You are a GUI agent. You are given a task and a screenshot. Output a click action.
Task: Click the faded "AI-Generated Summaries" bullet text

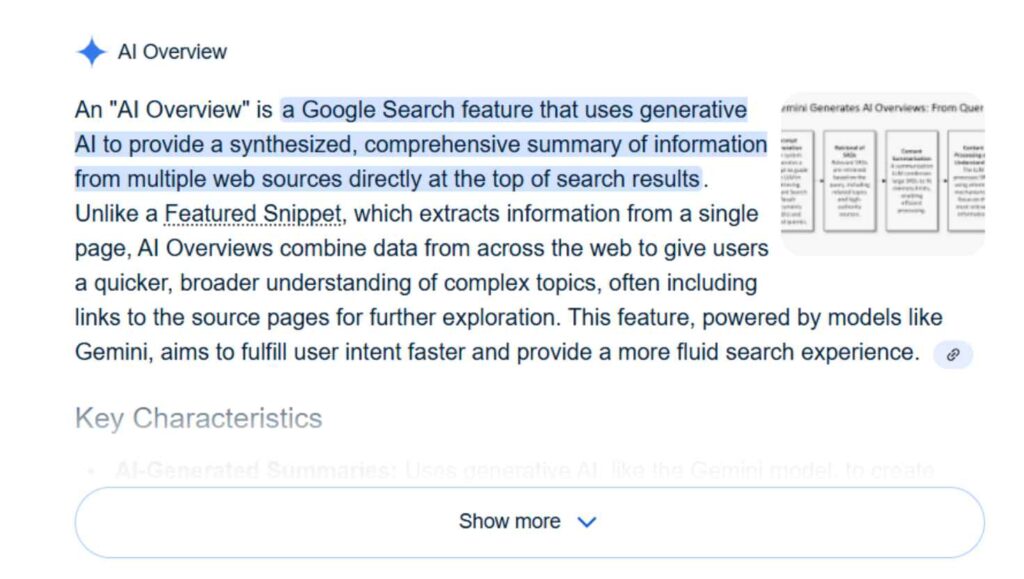(256, 470)
